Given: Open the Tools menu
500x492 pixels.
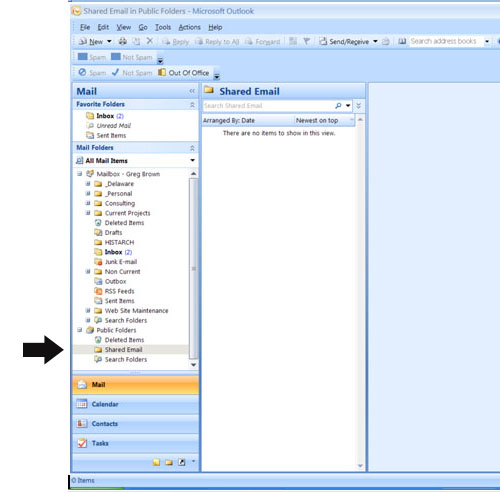Looking at the screenshot, I should tap(163, 27).
